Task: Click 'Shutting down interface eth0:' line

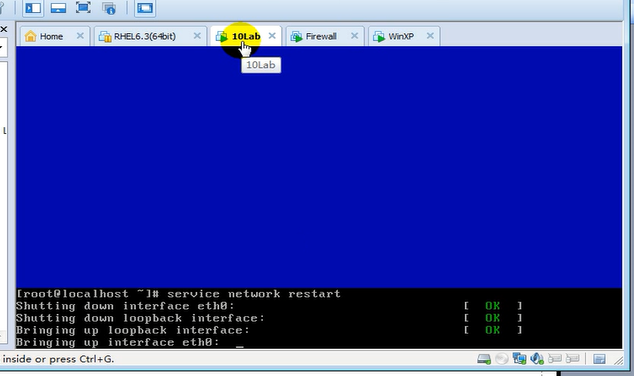Action: tap(125, 306)
